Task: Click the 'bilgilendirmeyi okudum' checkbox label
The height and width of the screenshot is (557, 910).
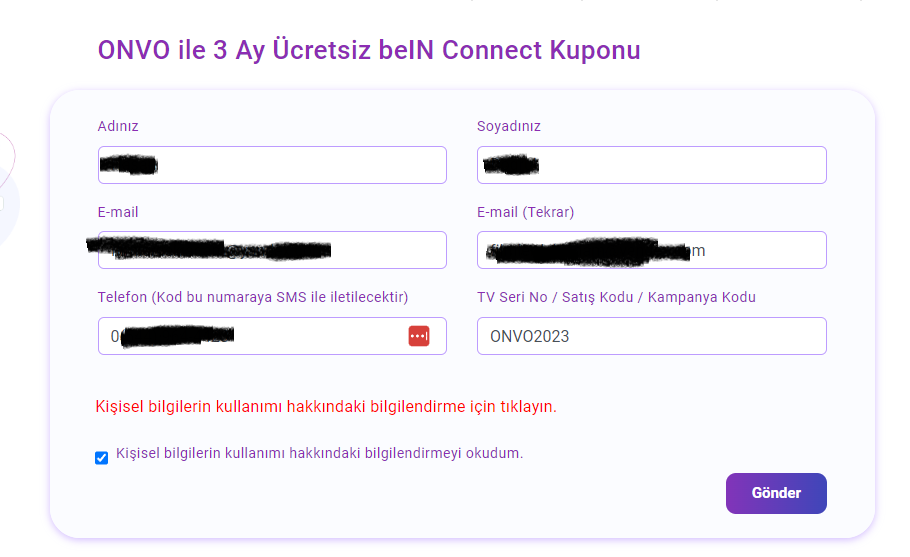Action: (x=320, y=453)
